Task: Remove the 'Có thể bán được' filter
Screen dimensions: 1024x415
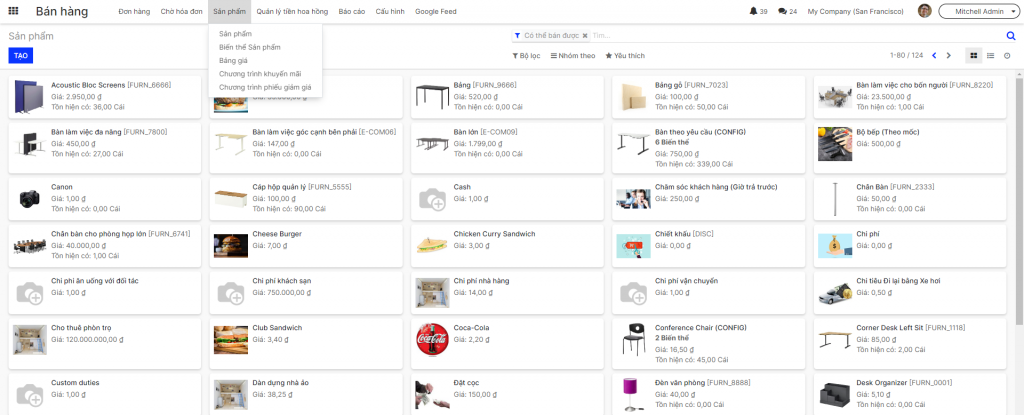Action: tap(585, 36)
